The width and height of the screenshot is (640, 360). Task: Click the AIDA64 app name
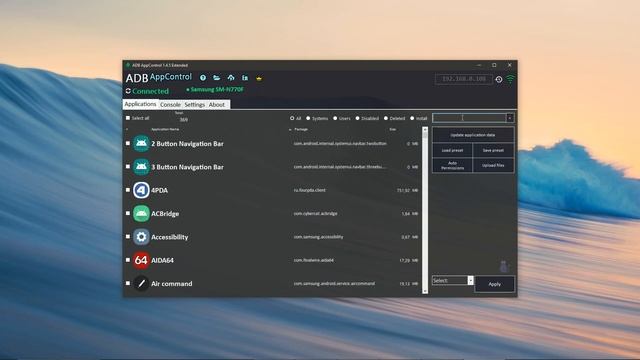coord(162,260)
